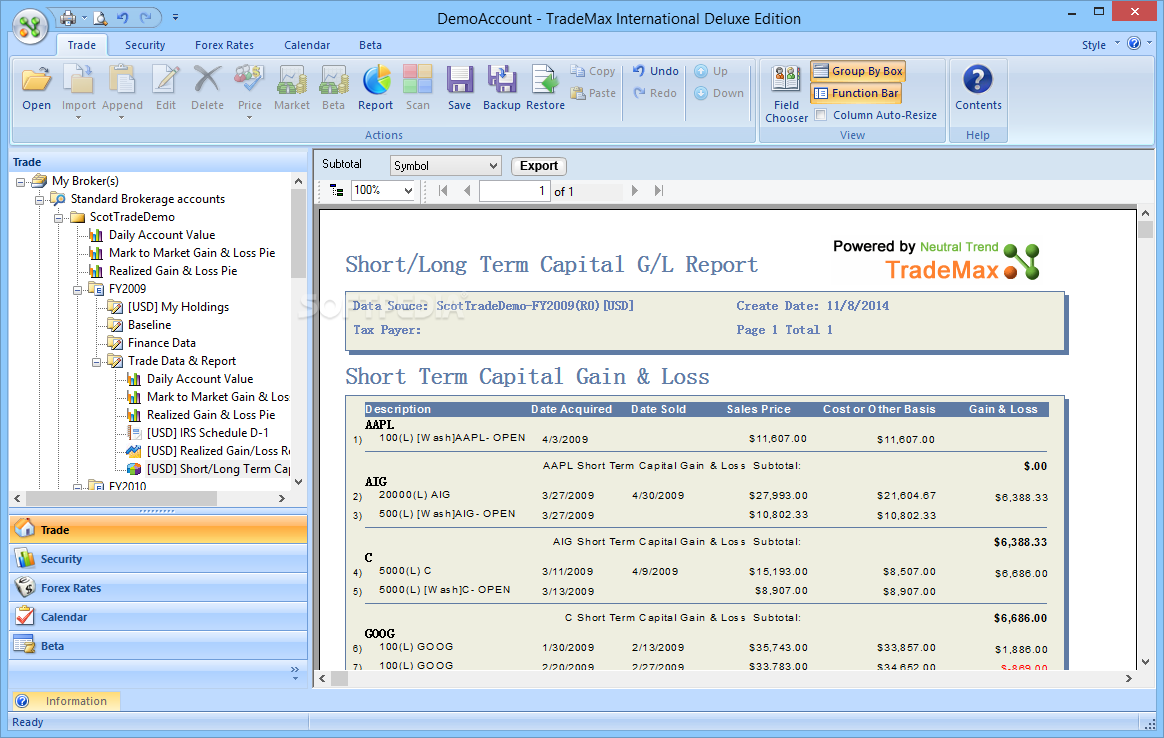Toggle the Function Bar option
The height and width of the screenshot is (738, 1164).
click(856, 93)
